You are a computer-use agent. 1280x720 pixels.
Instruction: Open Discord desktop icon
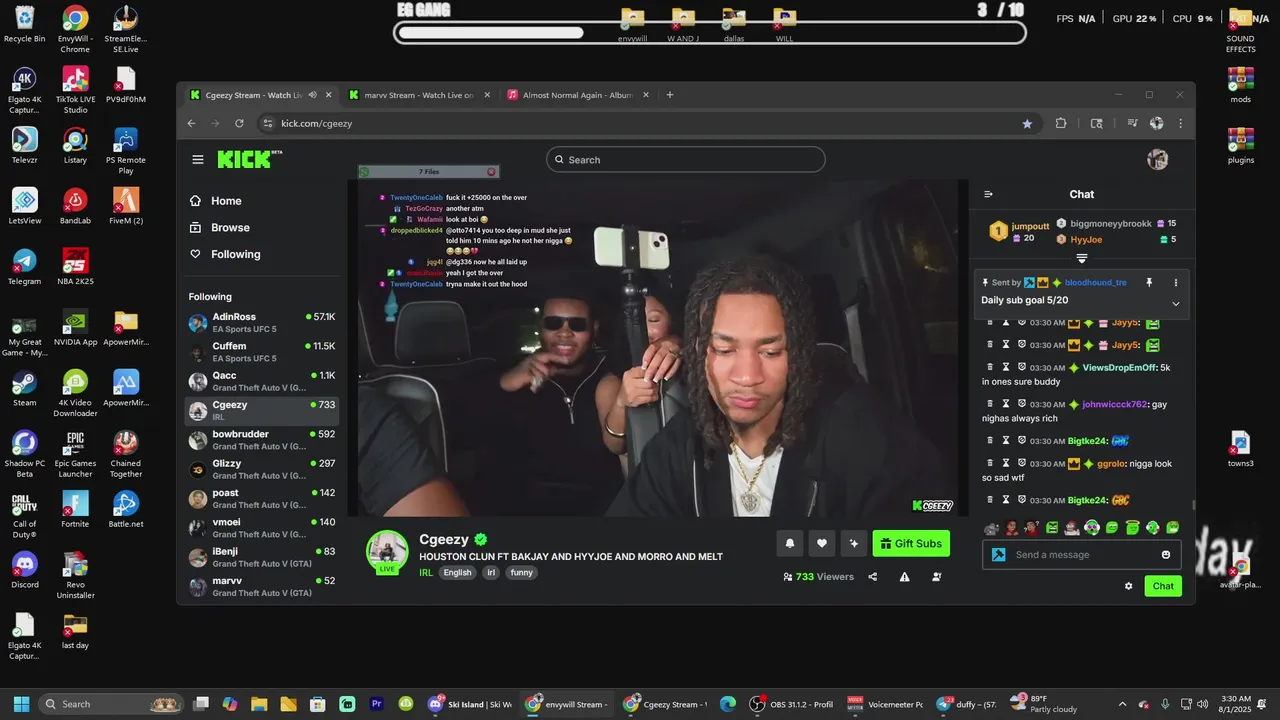pyautogui.click(x=24, y=570)
